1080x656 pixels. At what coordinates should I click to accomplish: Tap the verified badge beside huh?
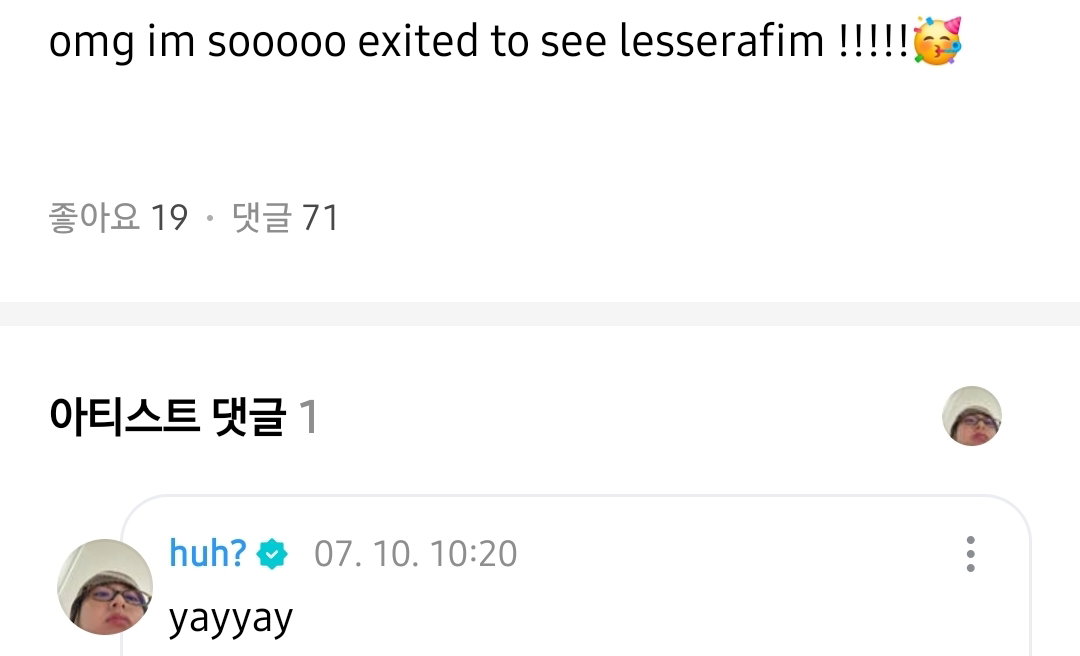point(272,554)
